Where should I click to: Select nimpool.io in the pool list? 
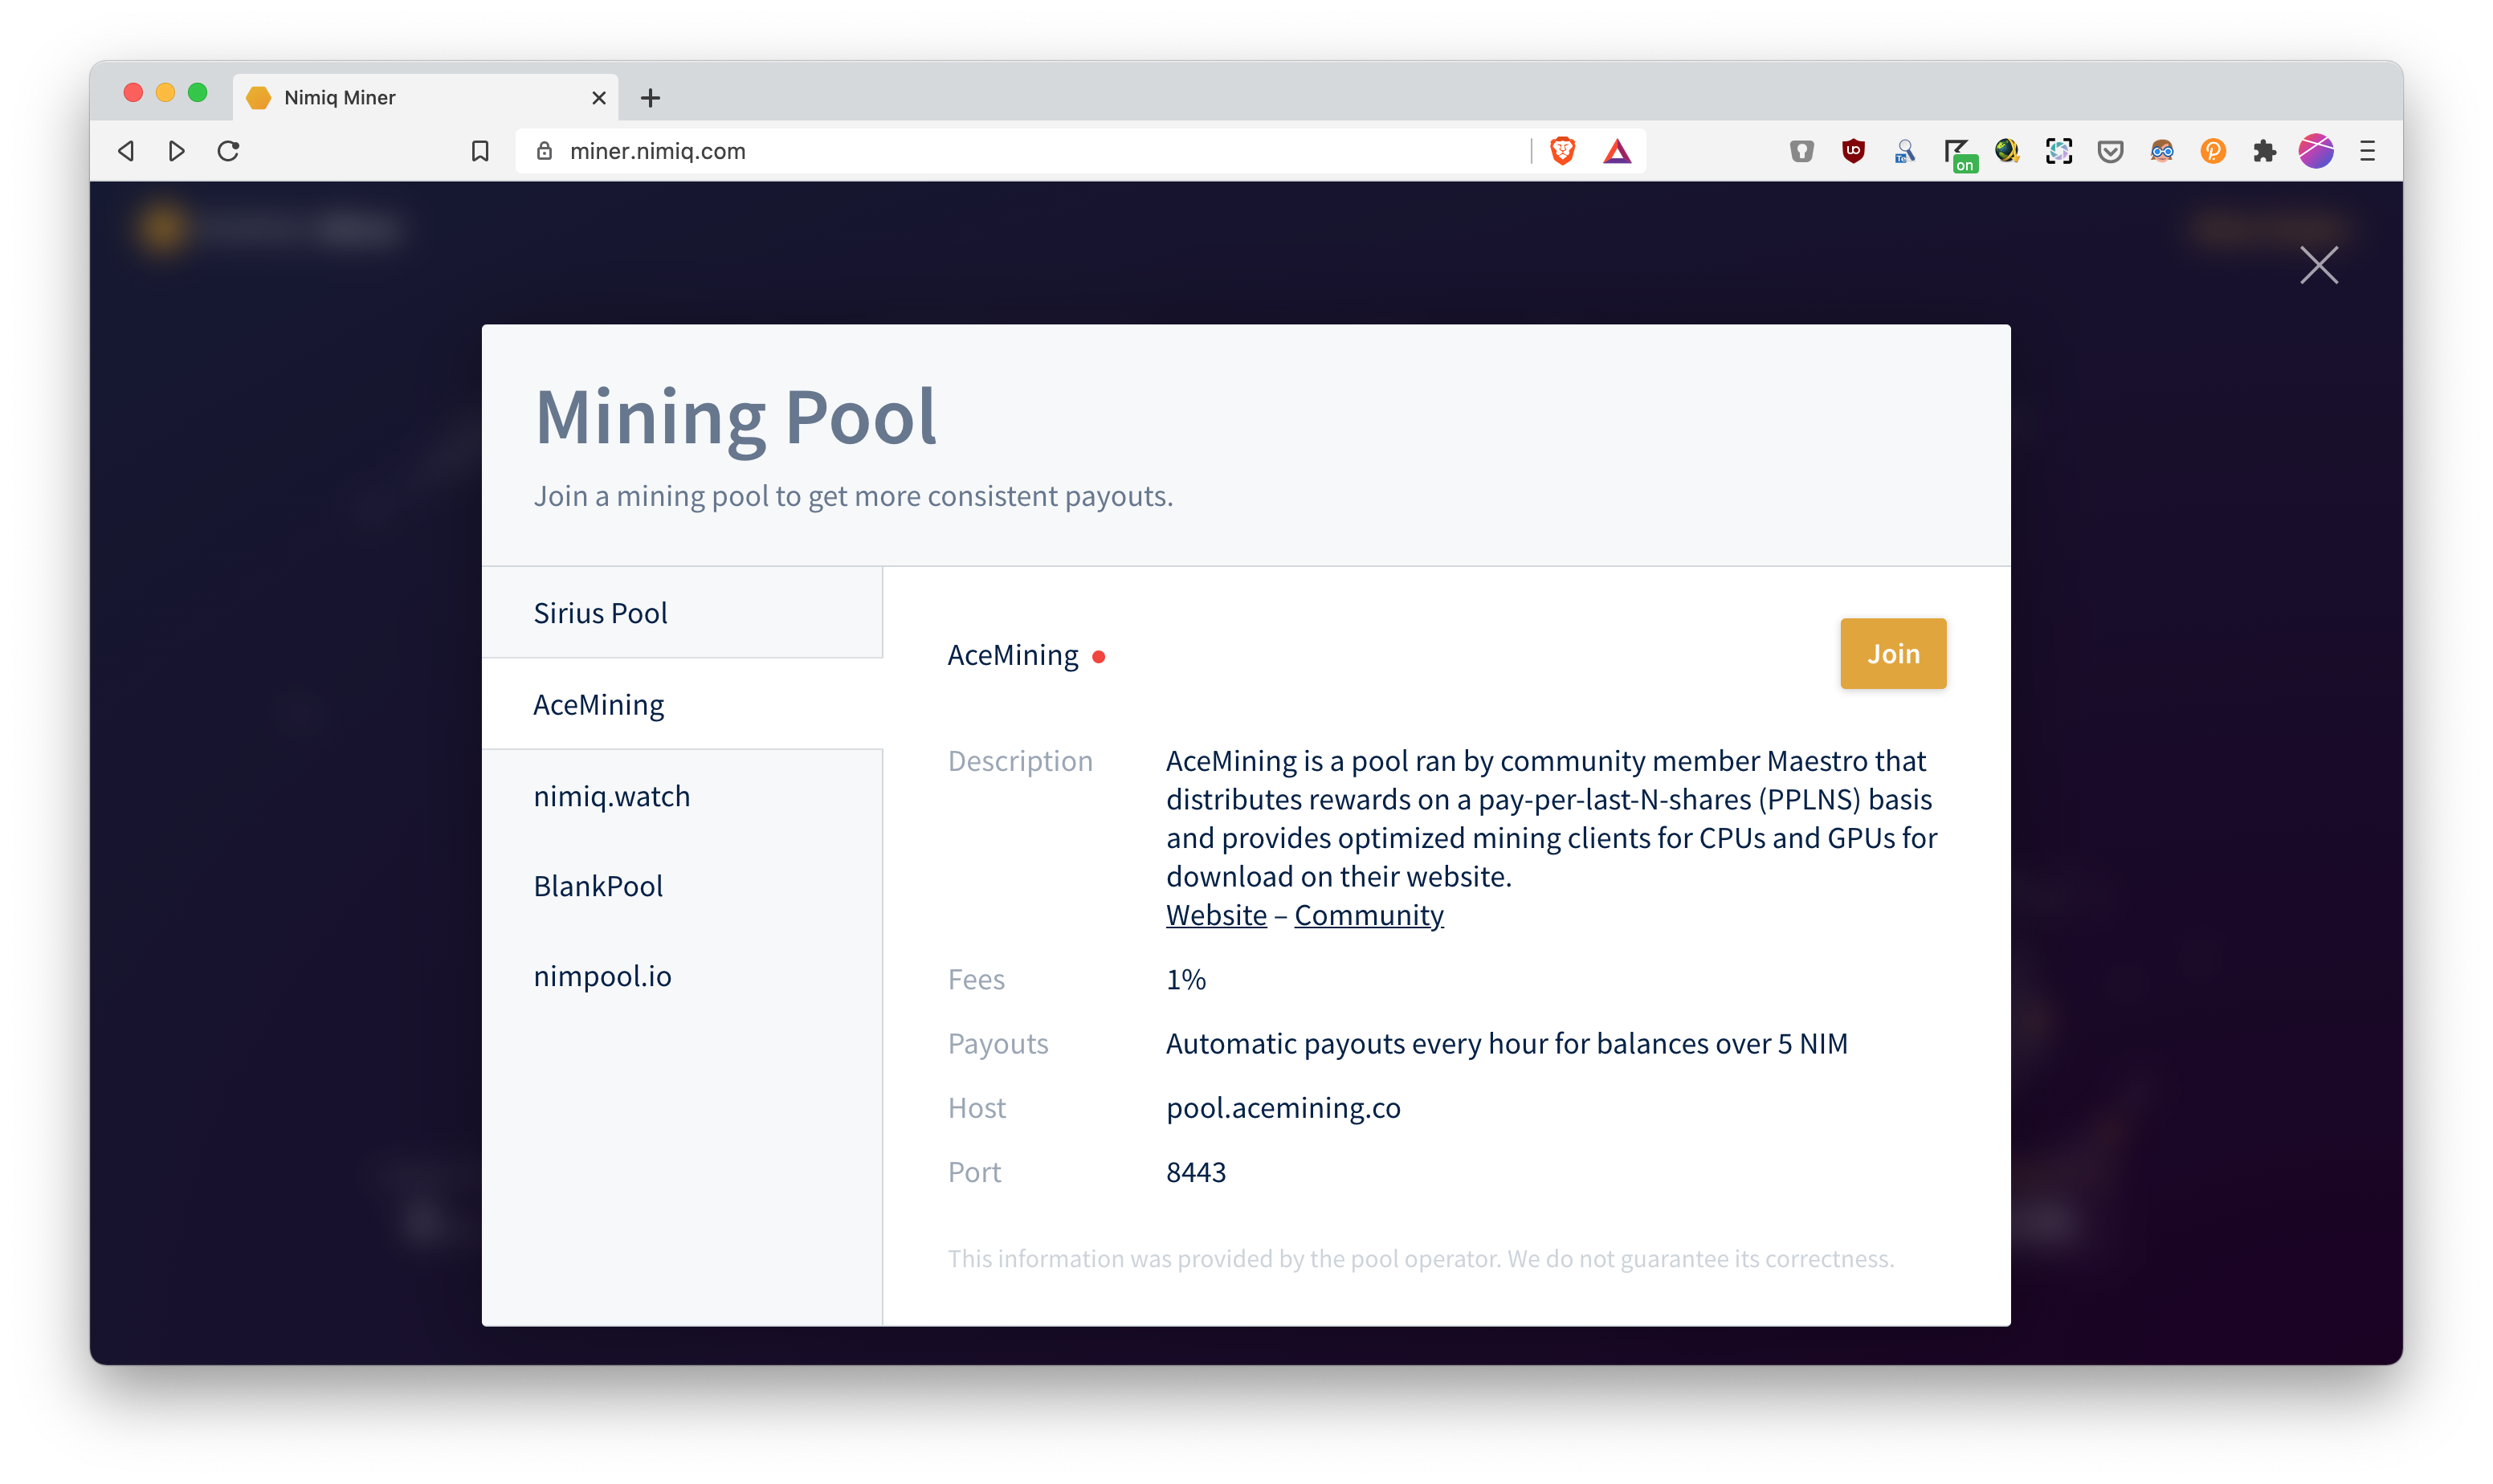pos(681,976)
